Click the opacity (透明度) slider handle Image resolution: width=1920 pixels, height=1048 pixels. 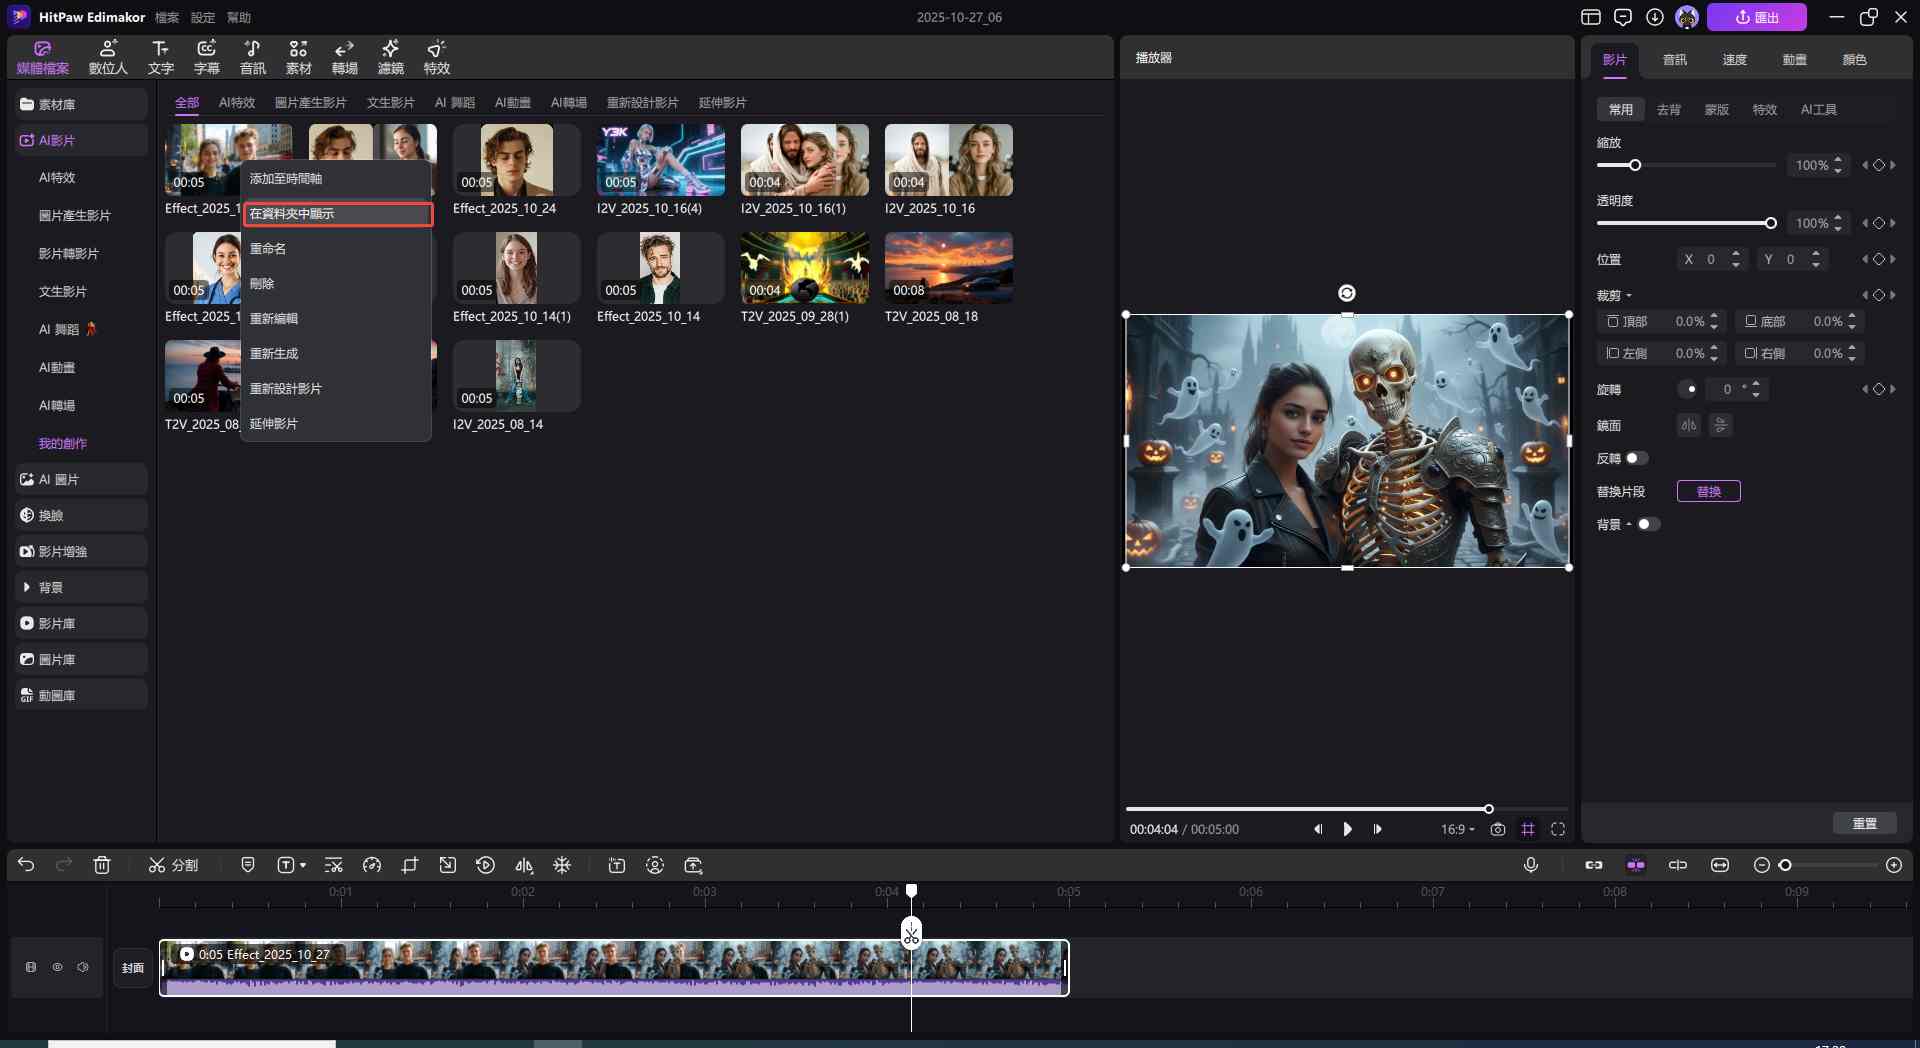click(x=1770, y=223)
